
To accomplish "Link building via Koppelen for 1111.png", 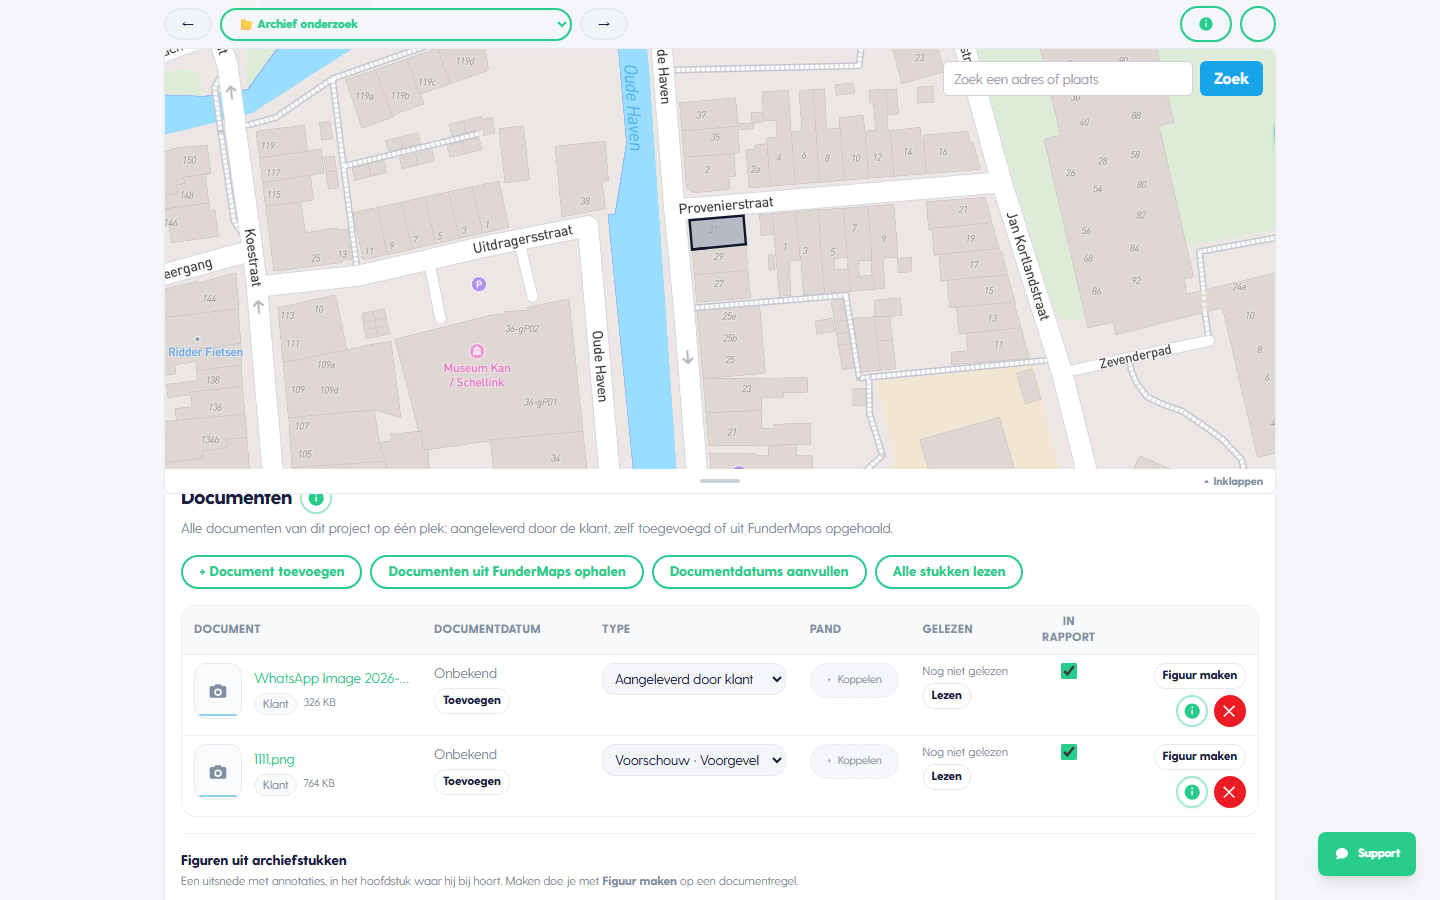I will (854, 761).
